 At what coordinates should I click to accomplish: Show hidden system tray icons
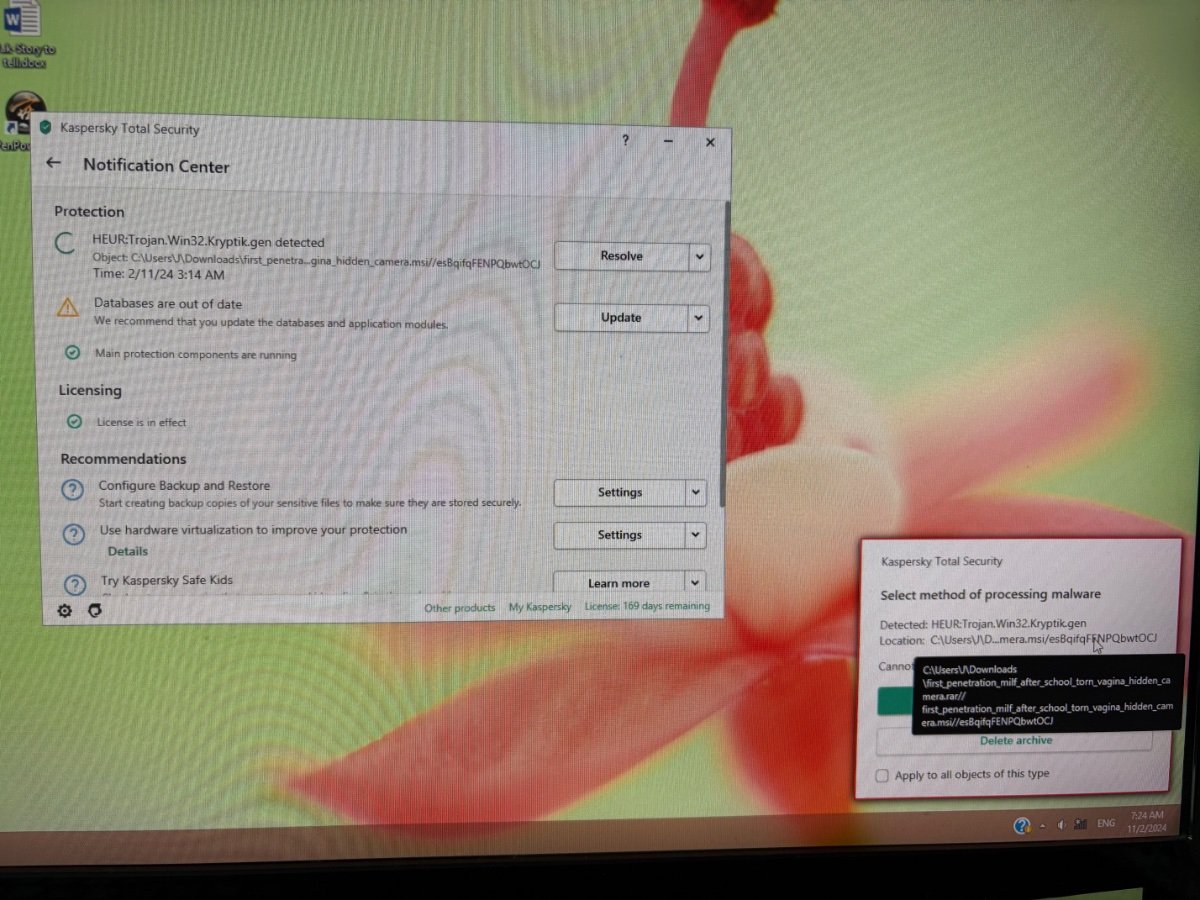pyautogui.click(x=1043, y=826)
